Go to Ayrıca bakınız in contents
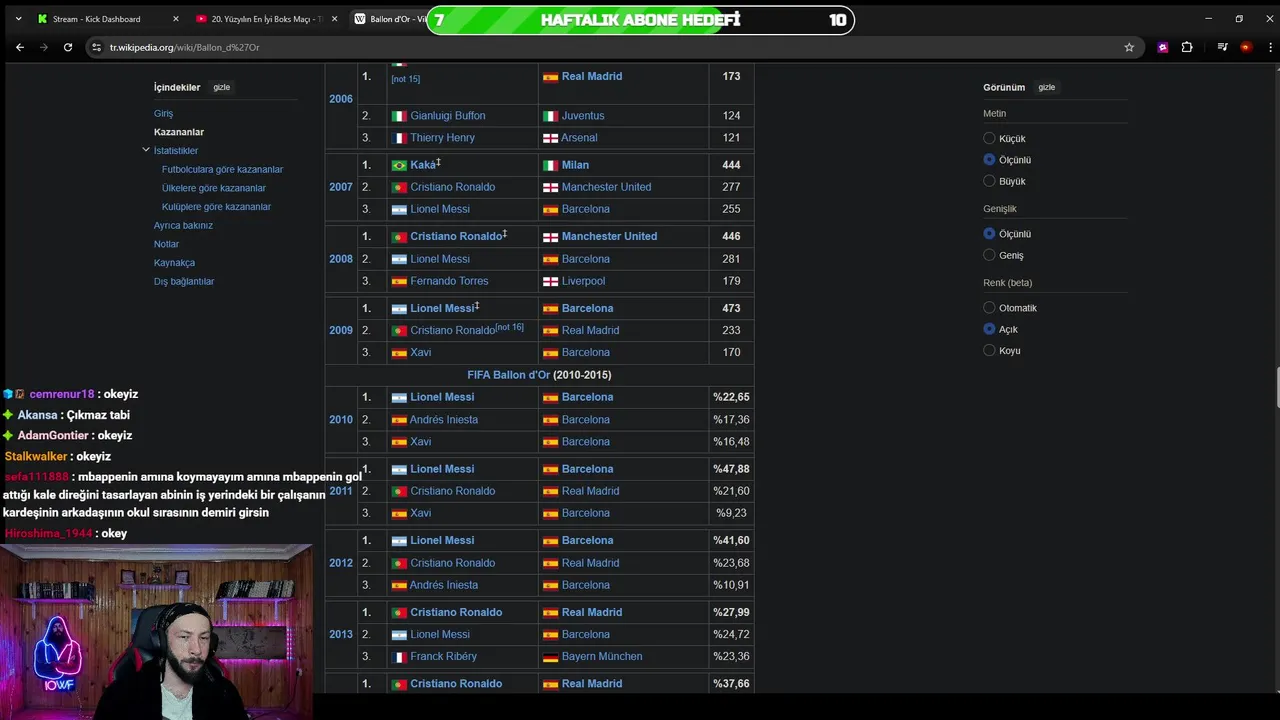This screenshot has height=720, width=1280. pos(183,225)
